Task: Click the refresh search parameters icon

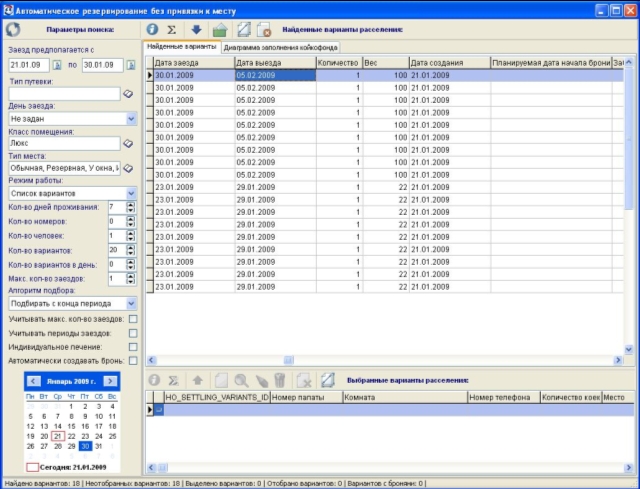Action: 13,29
